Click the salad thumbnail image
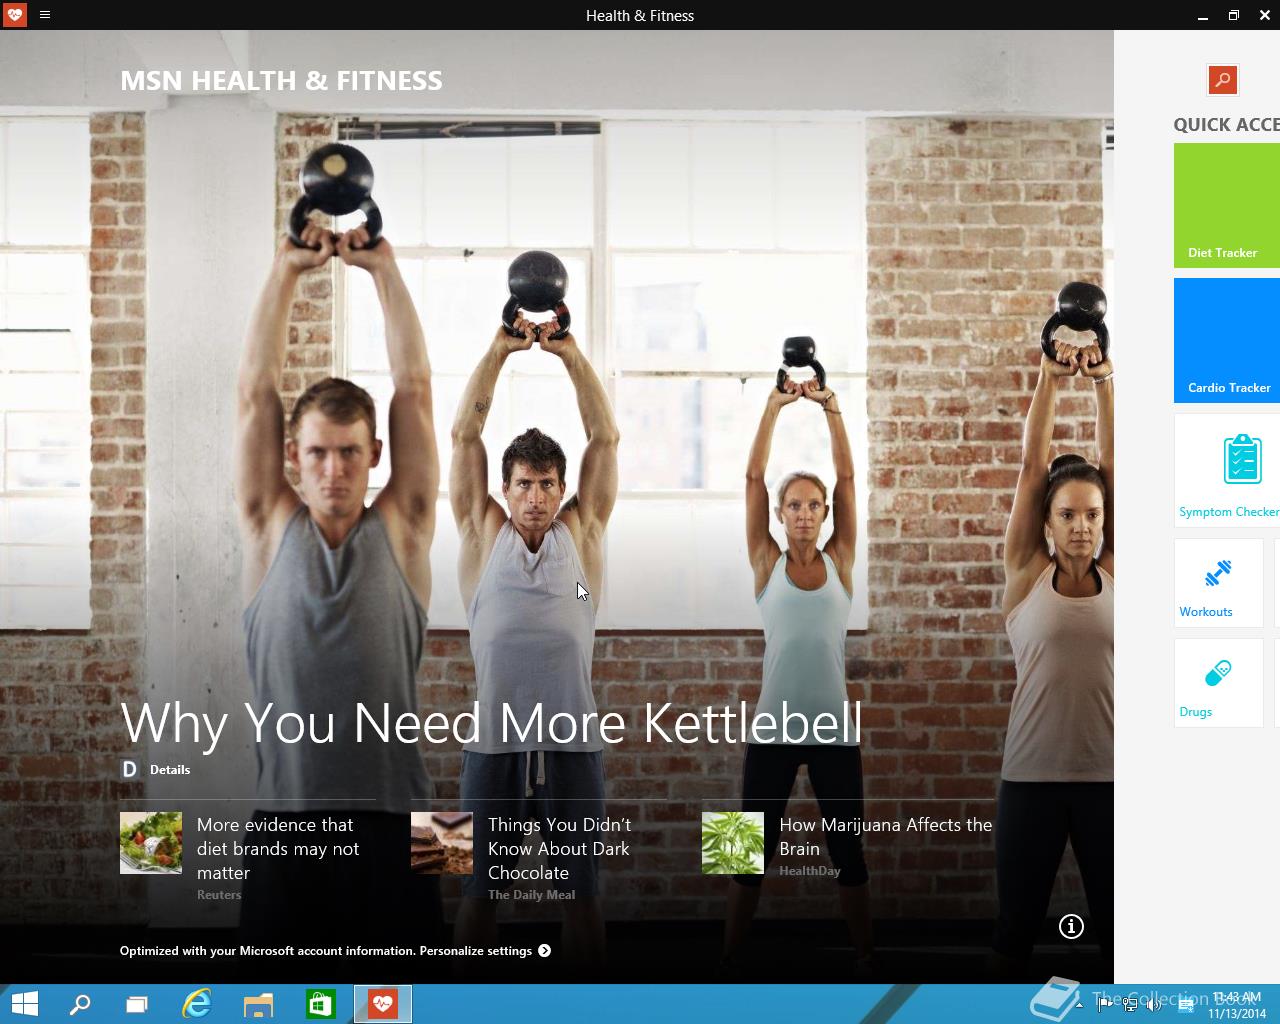Screen dimensions: 1280x1024 tap(151, 843)
